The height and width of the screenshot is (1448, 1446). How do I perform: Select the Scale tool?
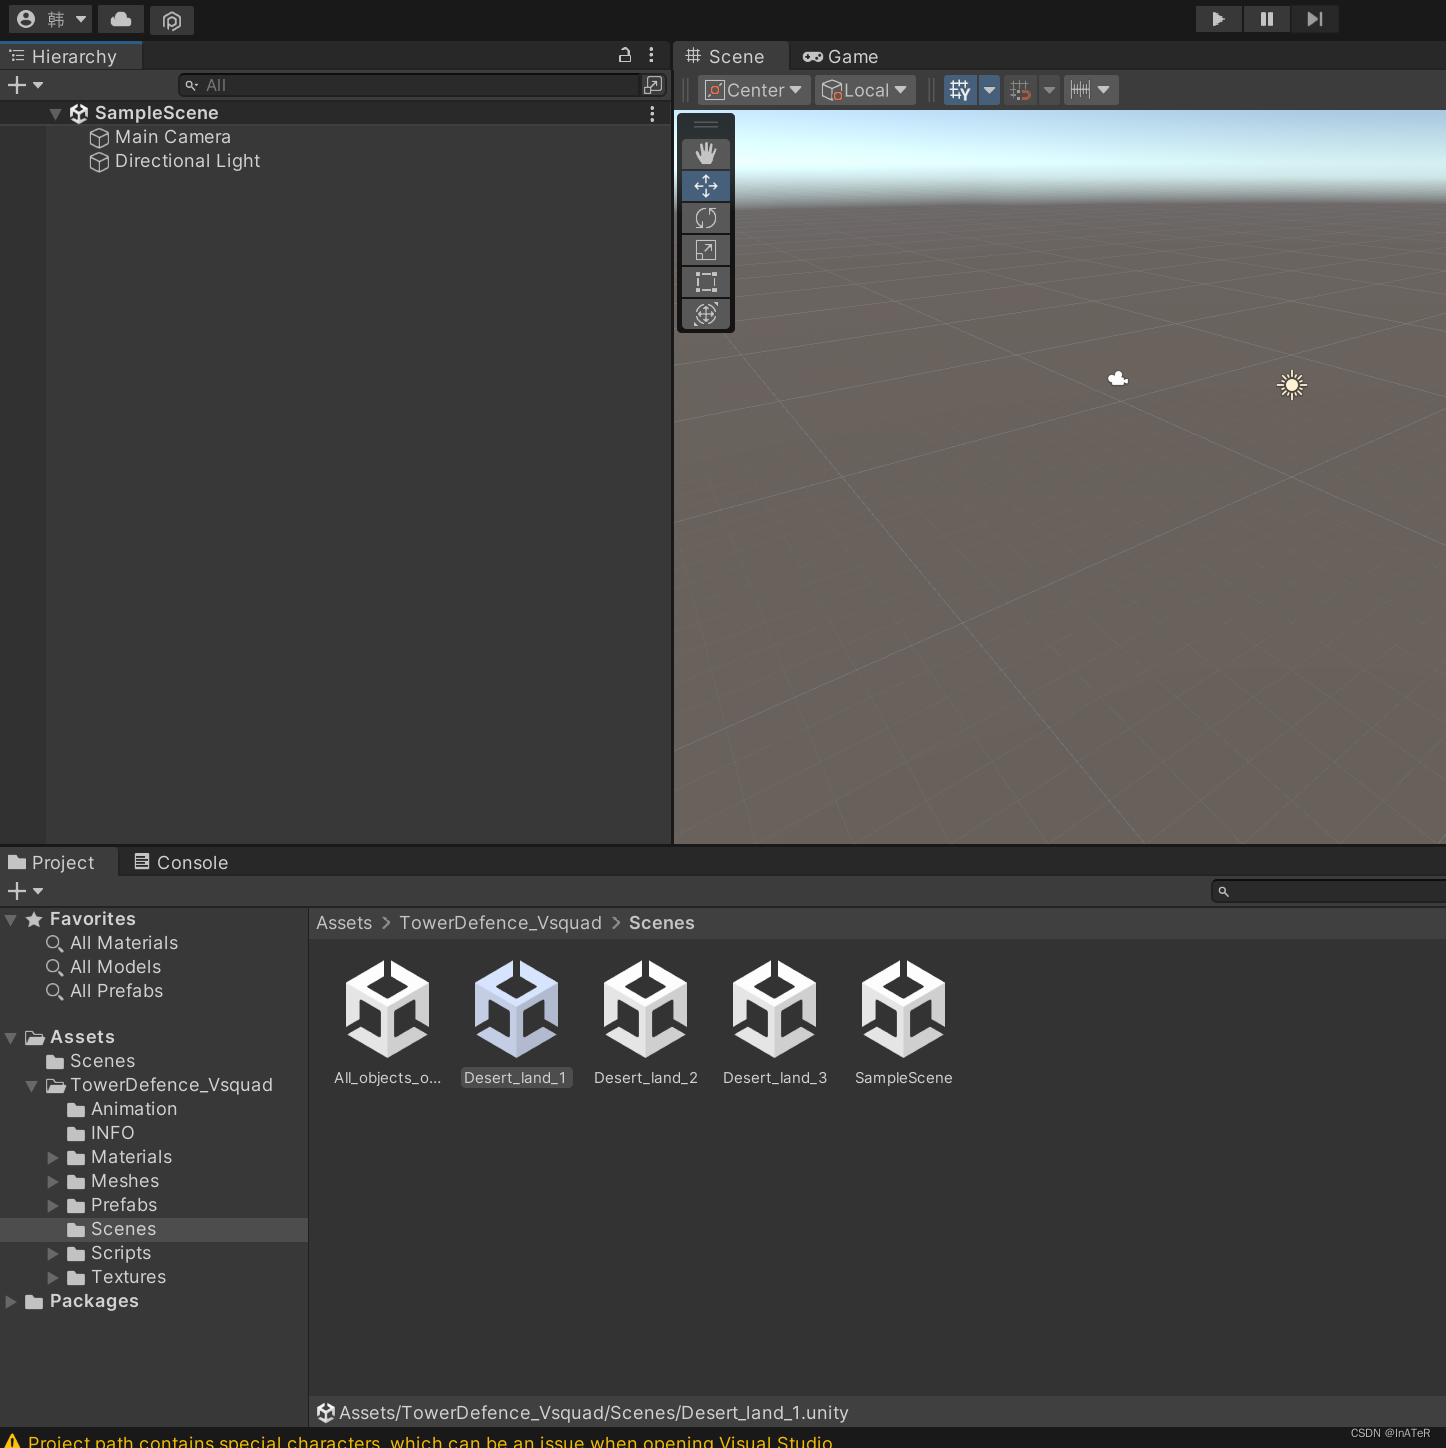coord(706,249)
